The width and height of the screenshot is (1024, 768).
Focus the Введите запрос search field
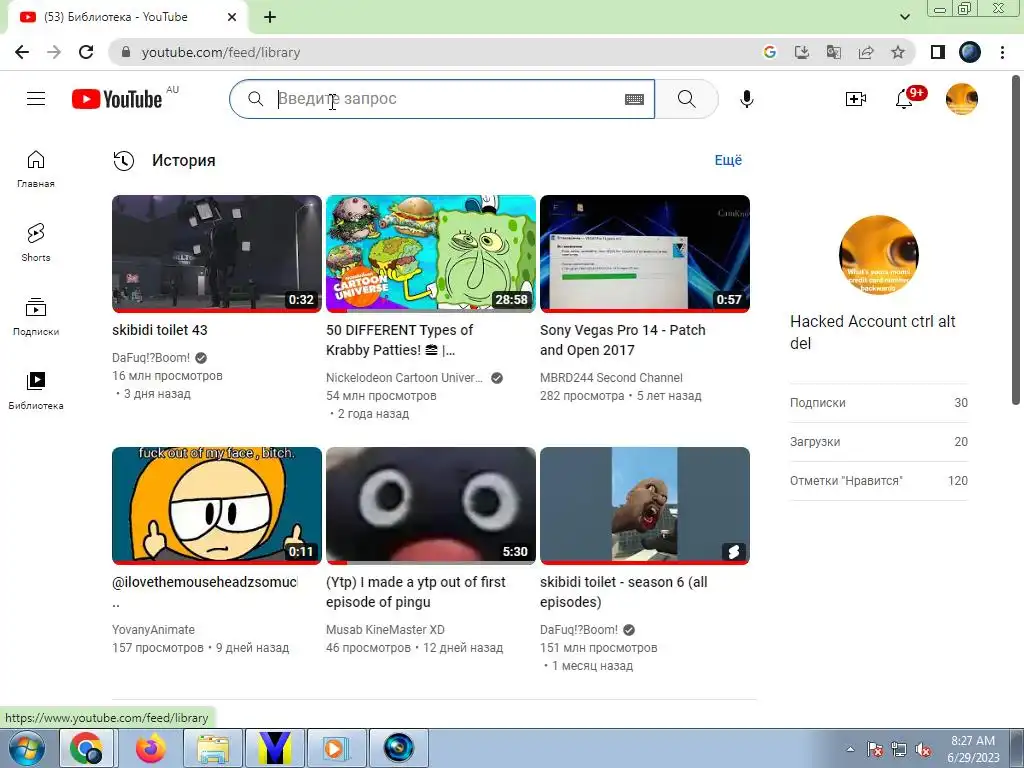[444, 99]
